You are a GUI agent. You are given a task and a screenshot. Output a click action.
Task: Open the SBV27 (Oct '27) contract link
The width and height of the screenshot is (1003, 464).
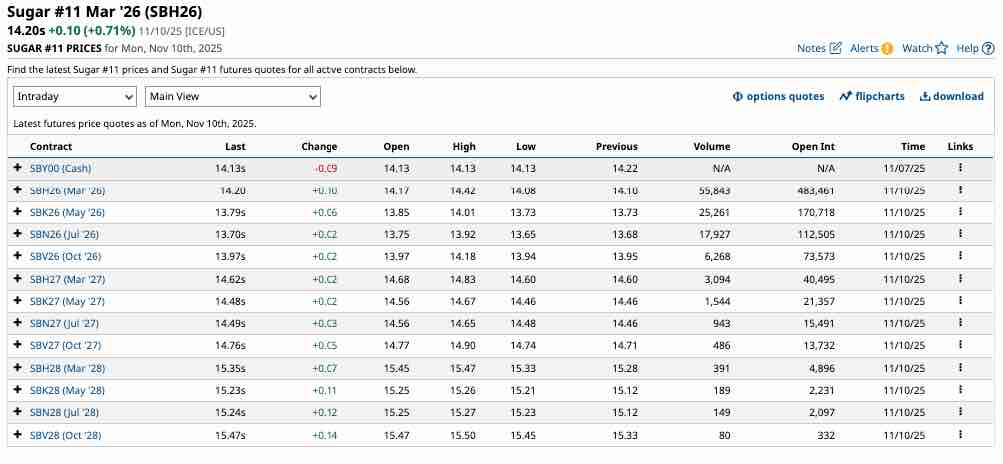click(x=67, y=346)
